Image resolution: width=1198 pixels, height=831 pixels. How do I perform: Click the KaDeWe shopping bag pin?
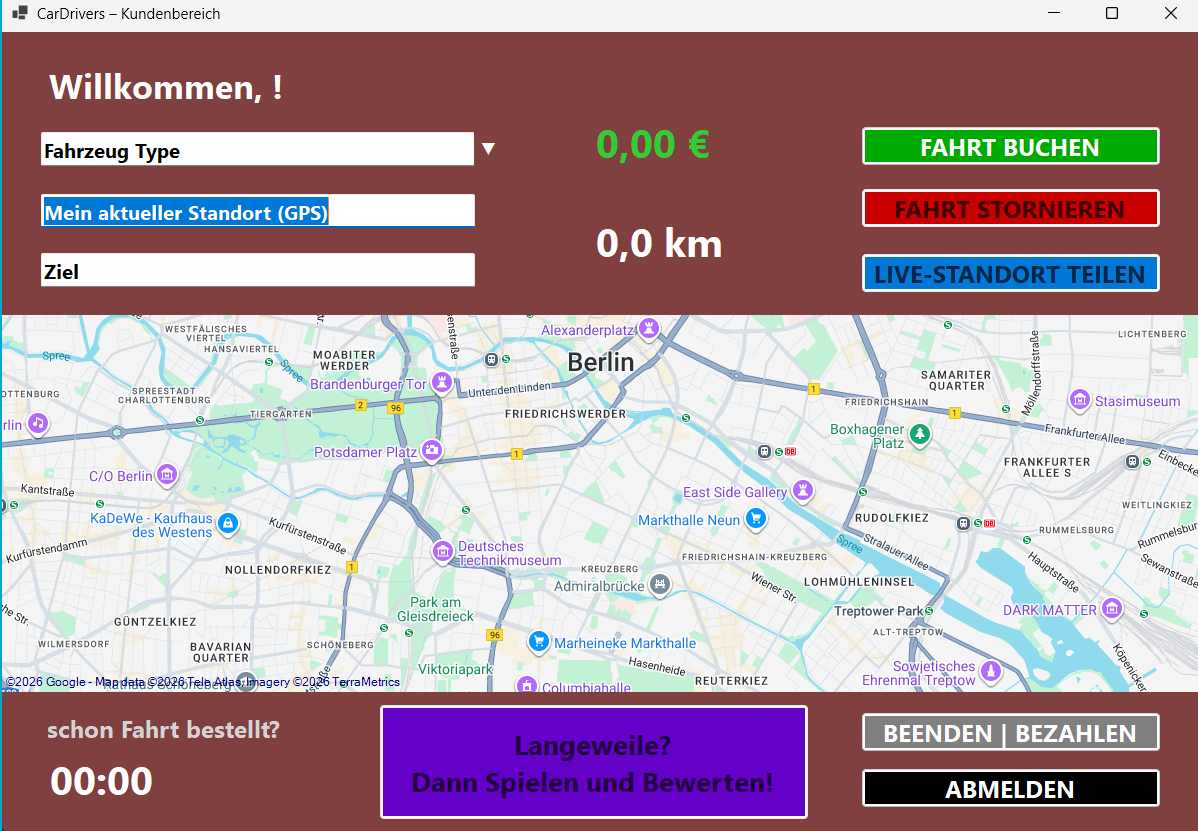[x=227, y=523]
